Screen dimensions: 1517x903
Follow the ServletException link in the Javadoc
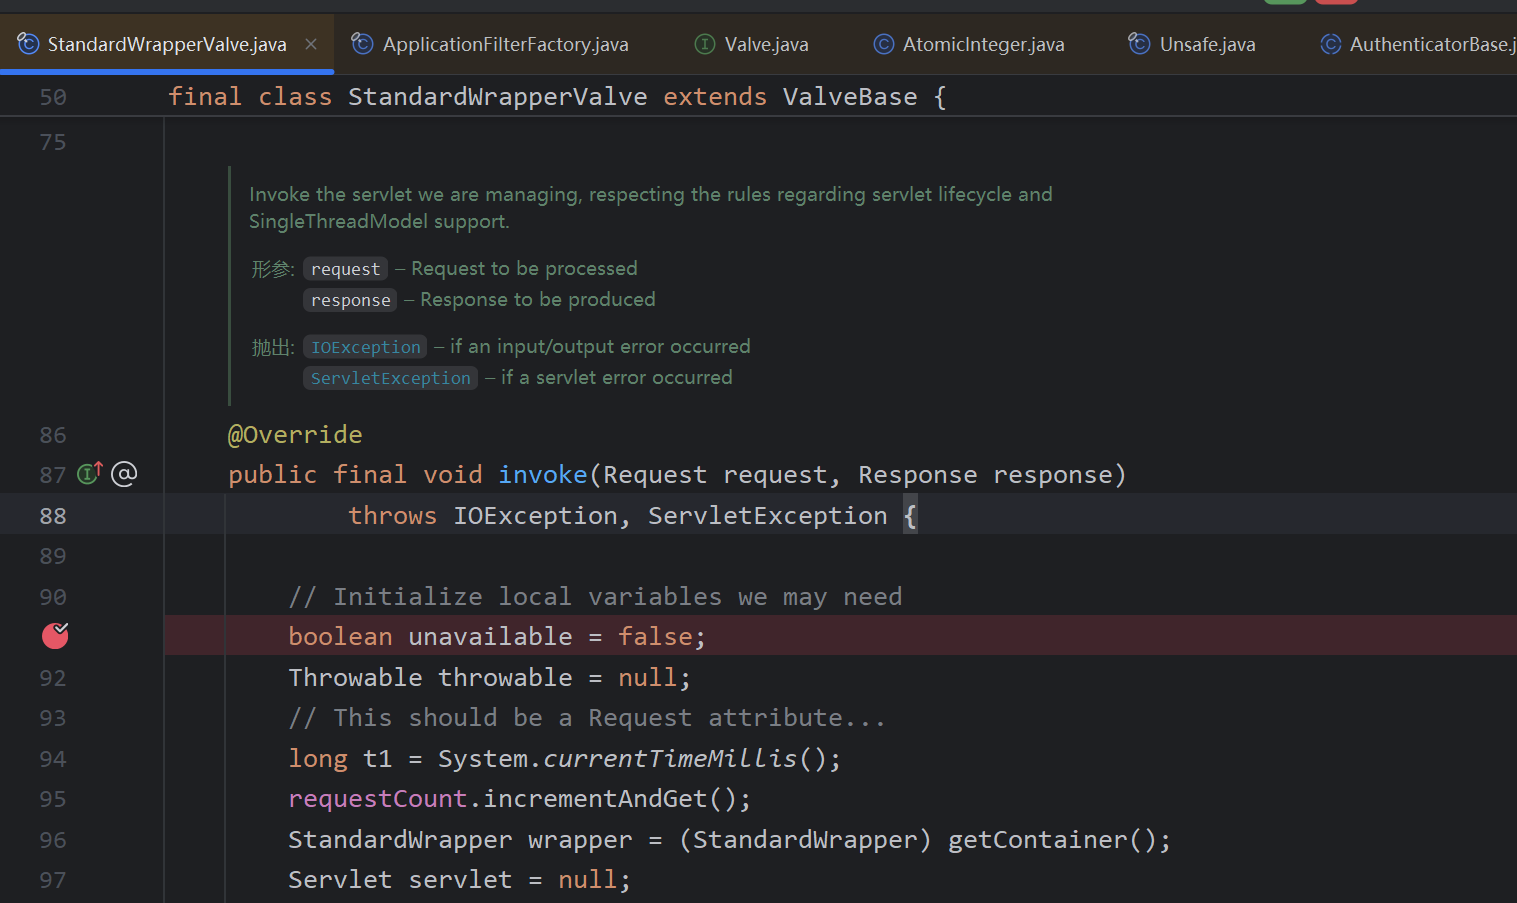(390, 378)
